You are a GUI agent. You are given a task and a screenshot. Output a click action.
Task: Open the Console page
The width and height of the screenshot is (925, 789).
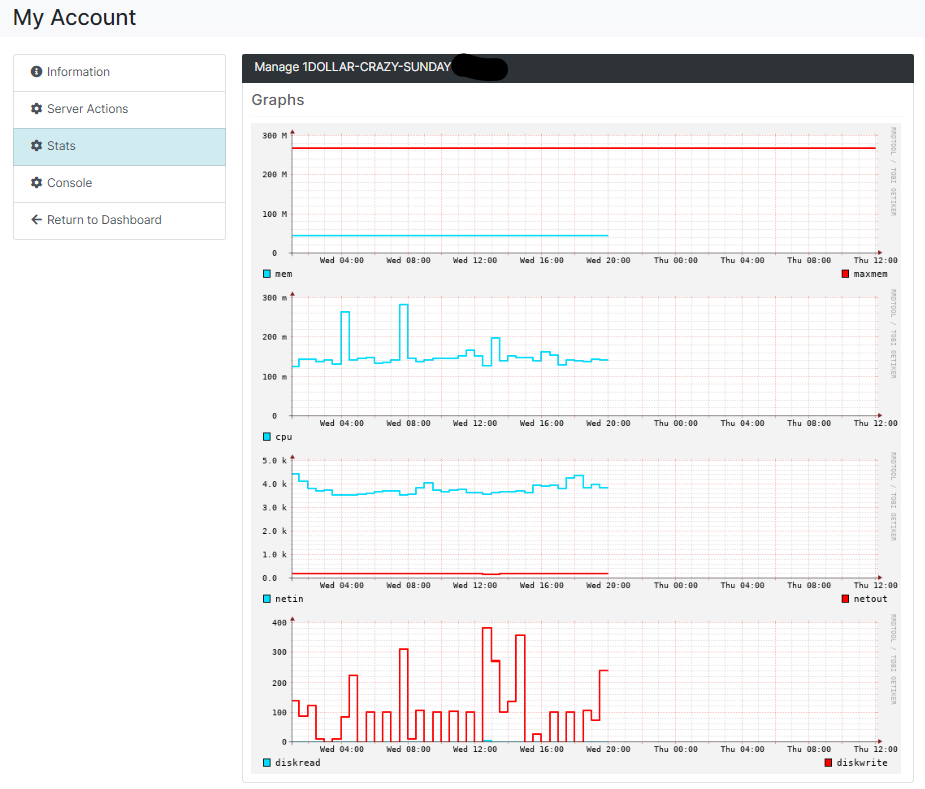click(x=119, y=184)
